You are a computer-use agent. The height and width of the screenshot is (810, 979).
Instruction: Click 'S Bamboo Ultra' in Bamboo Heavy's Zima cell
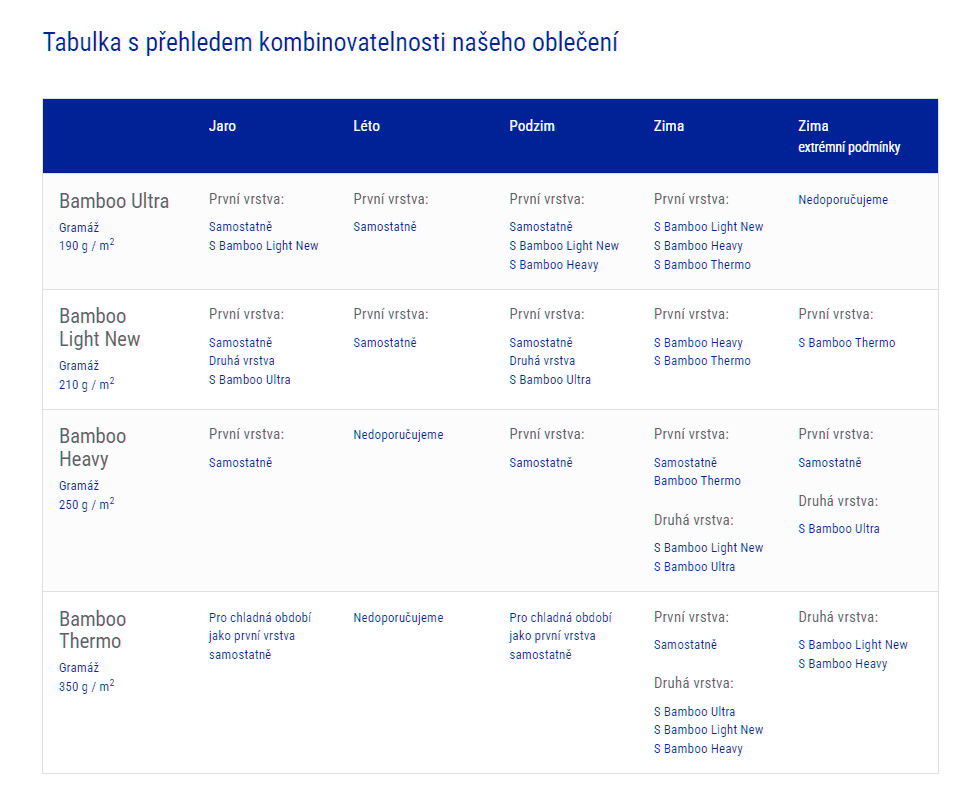pyautogui.click(x=694, y=567)
